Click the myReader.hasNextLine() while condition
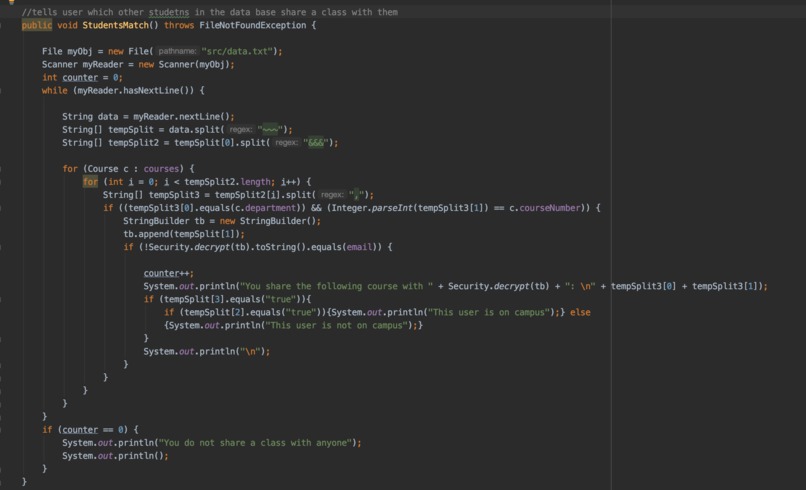 (133, 90)
